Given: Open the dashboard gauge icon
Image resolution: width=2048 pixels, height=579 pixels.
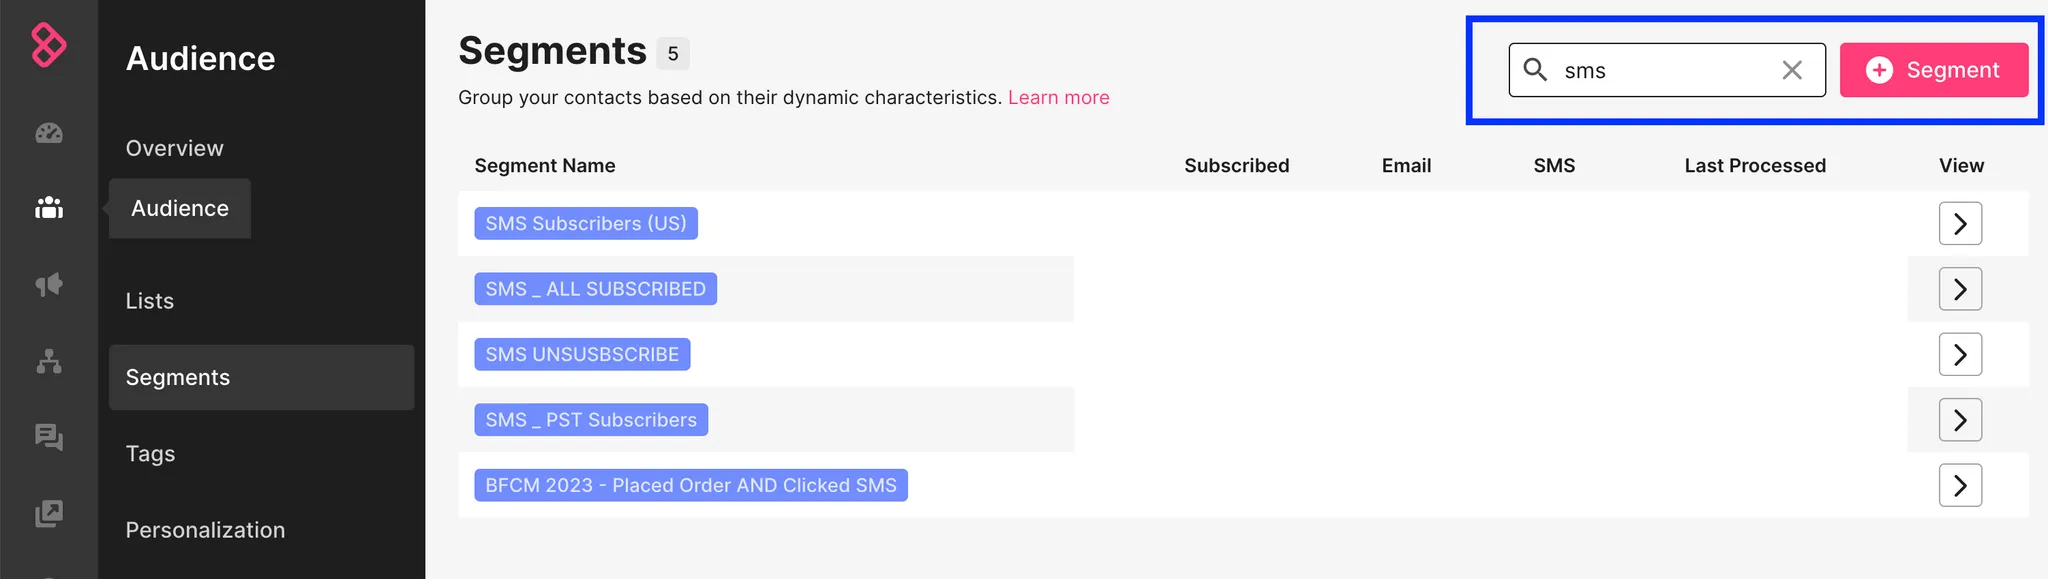Looking at the screenshot, I should [49, 133].
